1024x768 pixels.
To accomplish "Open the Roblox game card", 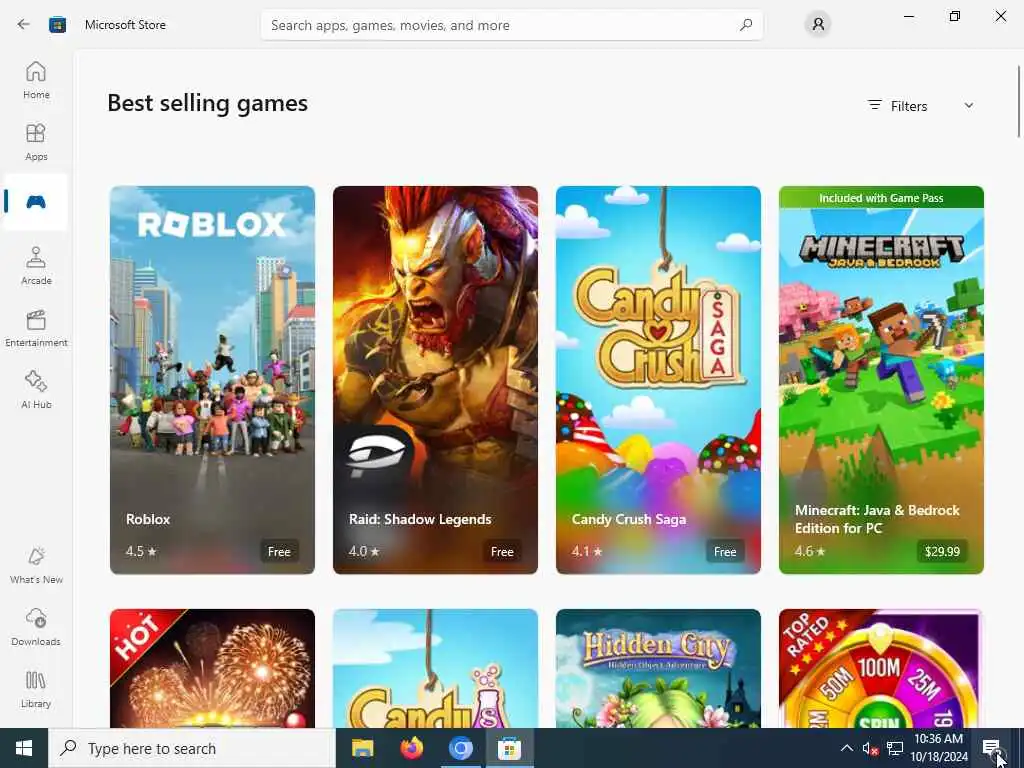I will click(212, 380).
